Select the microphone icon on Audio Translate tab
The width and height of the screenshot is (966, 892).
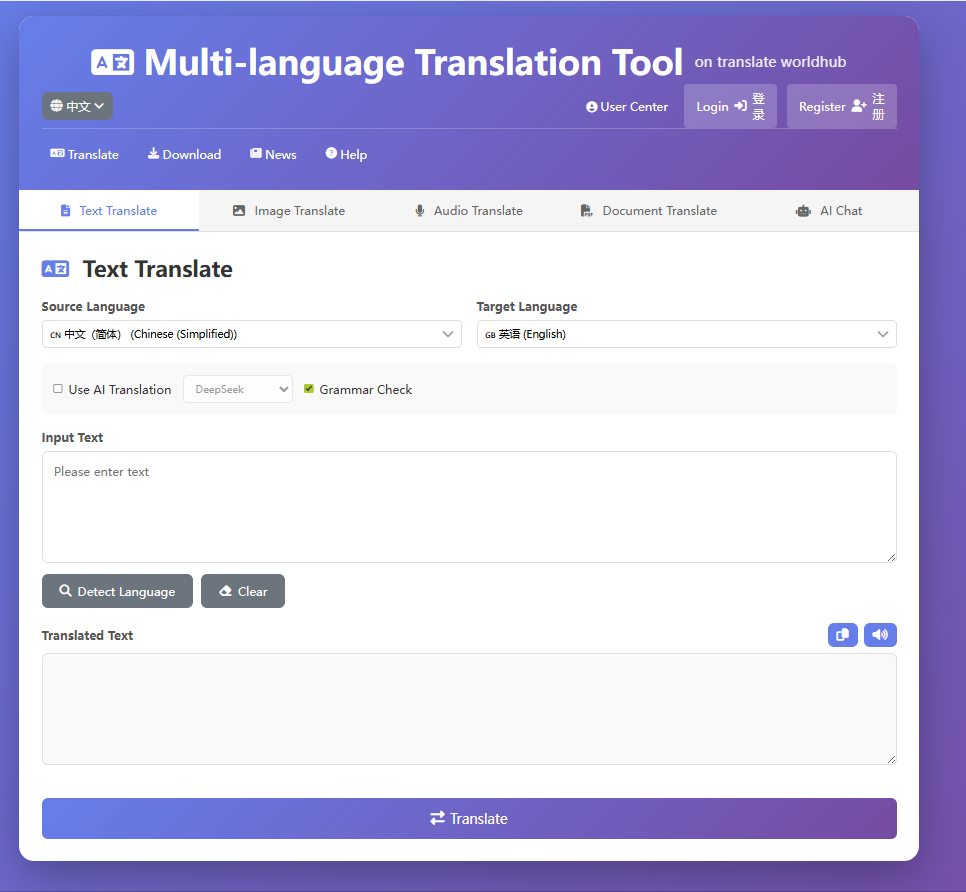click(x=419, y=210)
